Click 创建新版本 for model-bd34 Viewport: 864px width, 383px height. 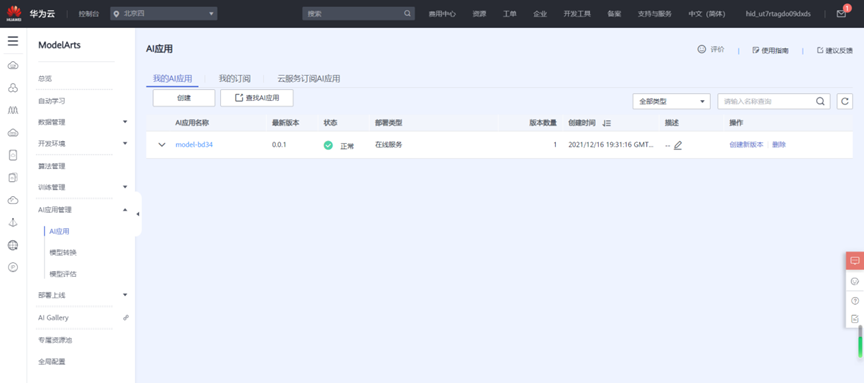point(746,145)
